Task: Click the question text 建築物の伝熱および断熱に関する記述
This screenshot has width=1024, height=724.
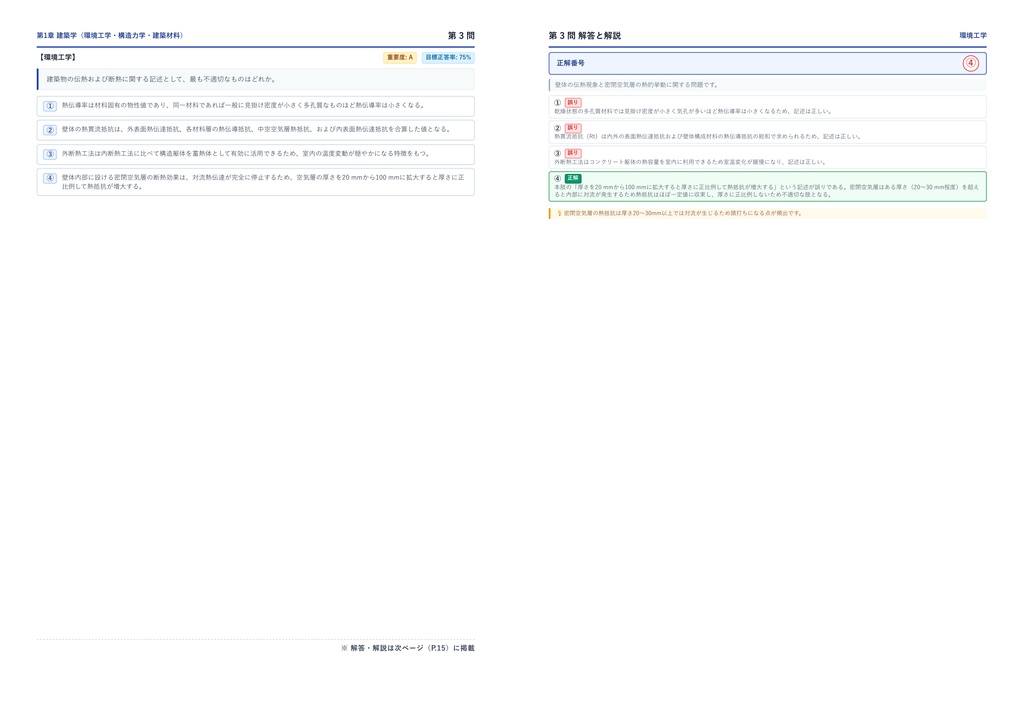Action: coord(162,79)
